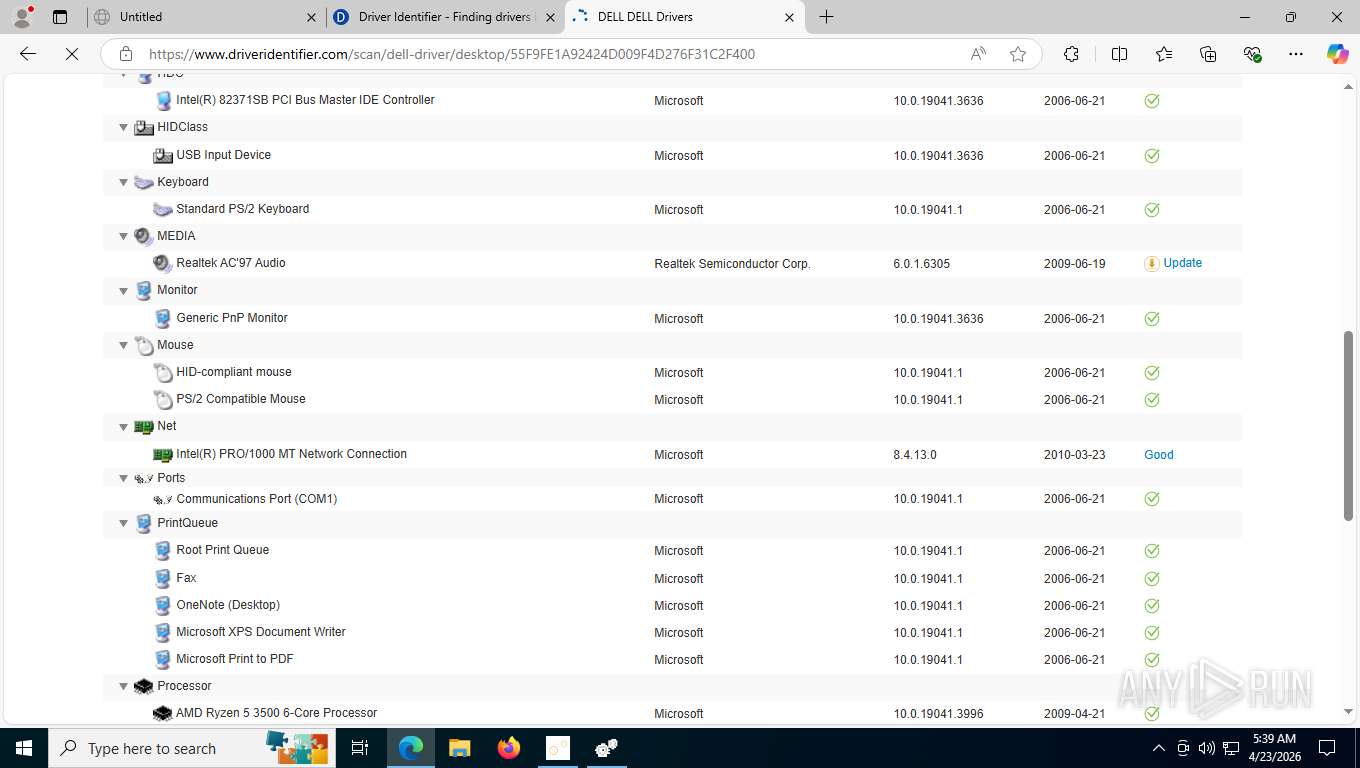The height and width of the screenshot is (768, 1360).
Task: Click the USB Input Device icon
Action: click(162, 155)
